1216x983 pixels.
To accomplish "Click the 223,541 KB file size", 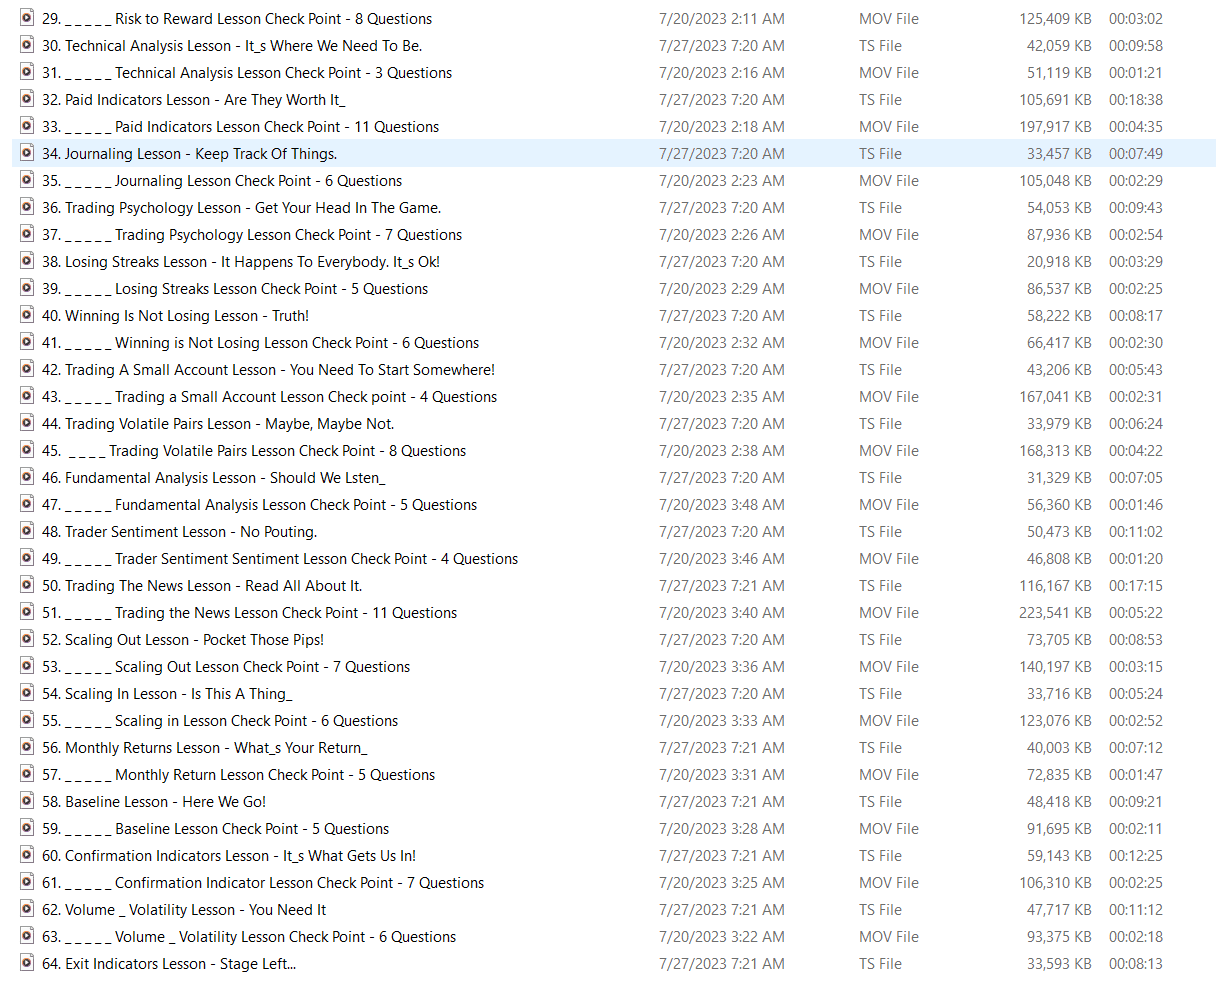I will tap(1055, 613).
